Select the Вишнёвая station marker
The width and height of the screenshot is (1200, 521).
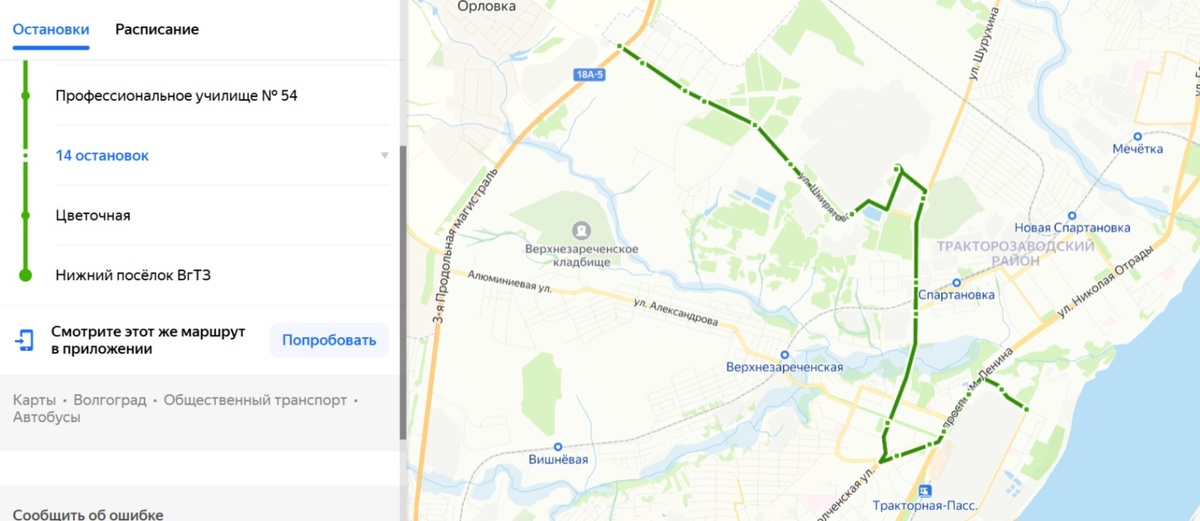point(558,447)
